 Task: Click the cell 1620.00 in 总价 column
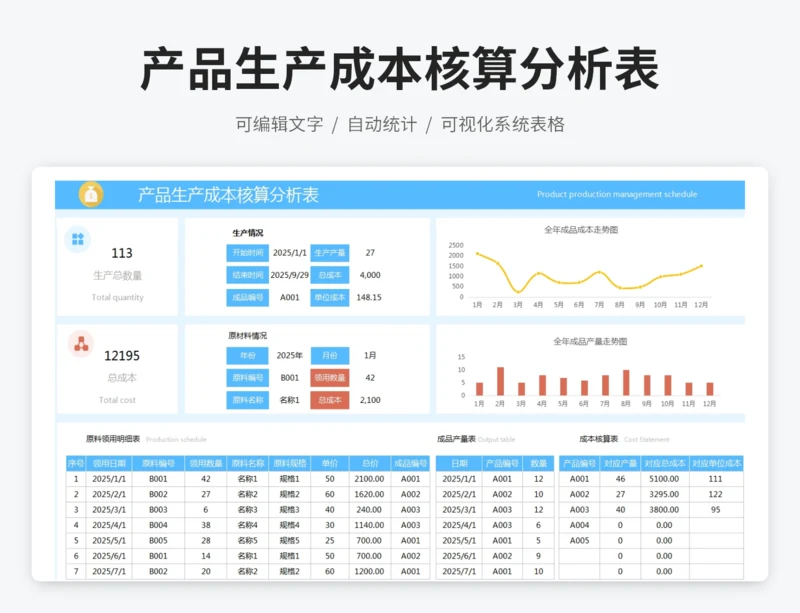(369, 494)
